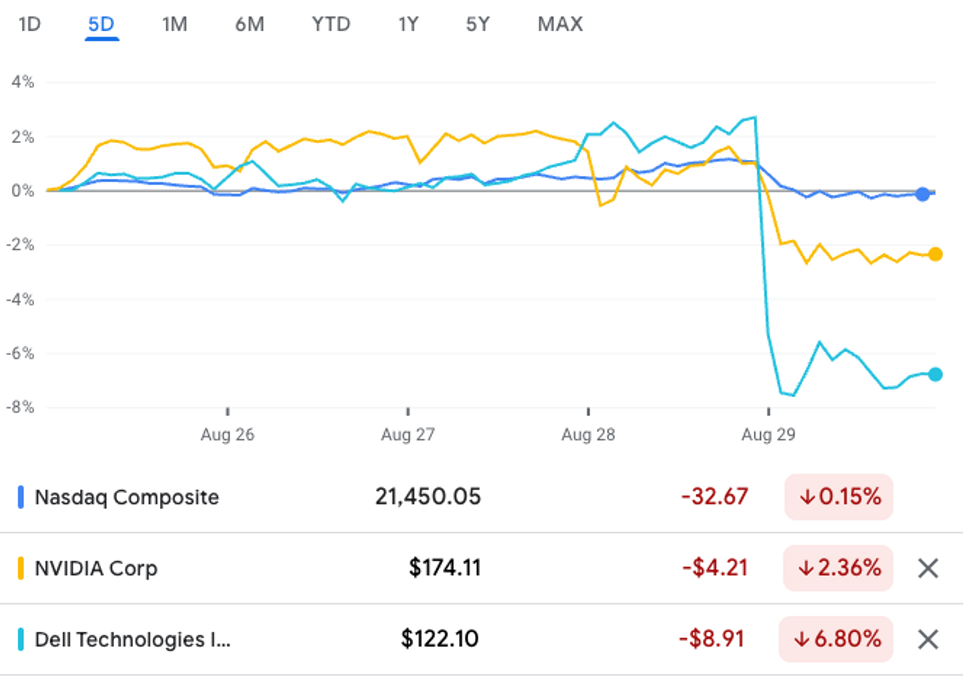Select YTD time range
This screenshot has width=980, height=687.
331,24
